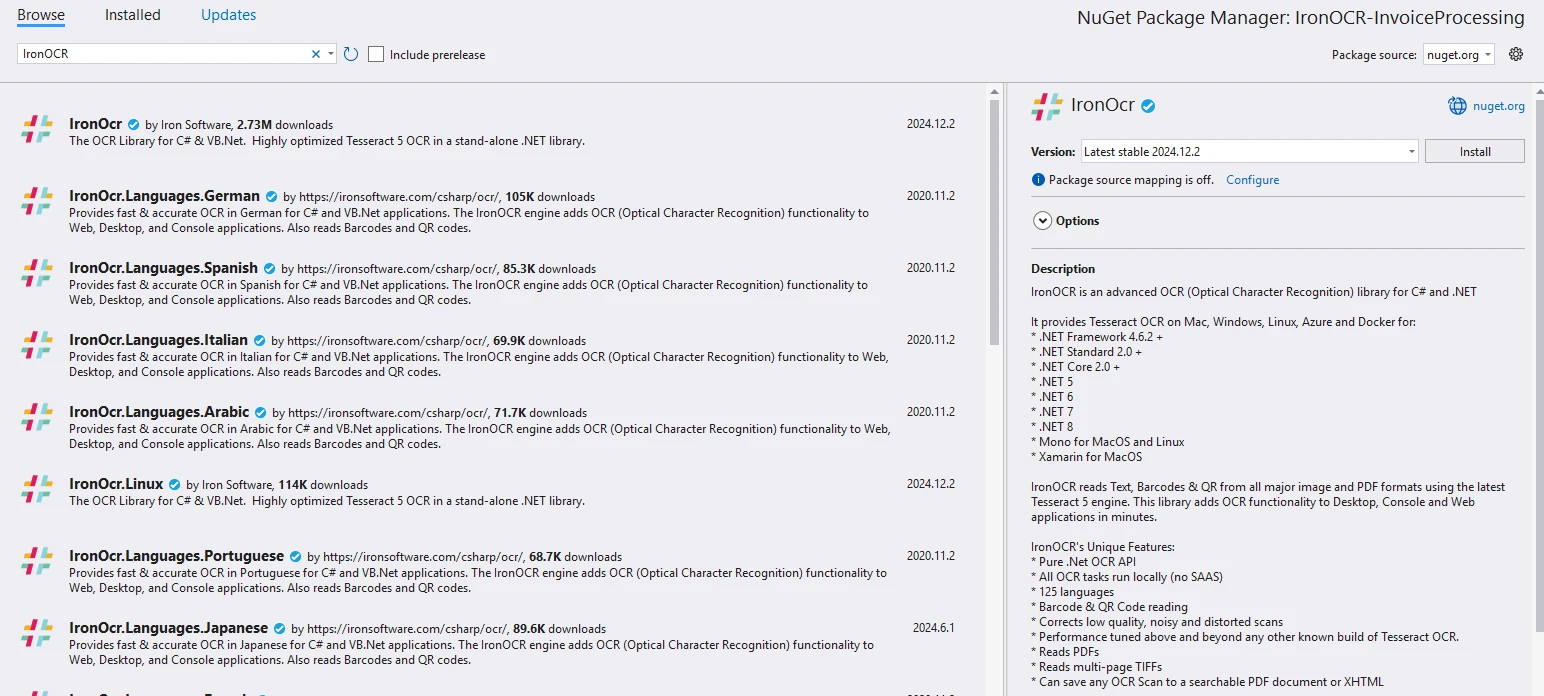Click the IronOcr.Languages.Arabic package icon
1544x696 pixels.
[37, 417]
